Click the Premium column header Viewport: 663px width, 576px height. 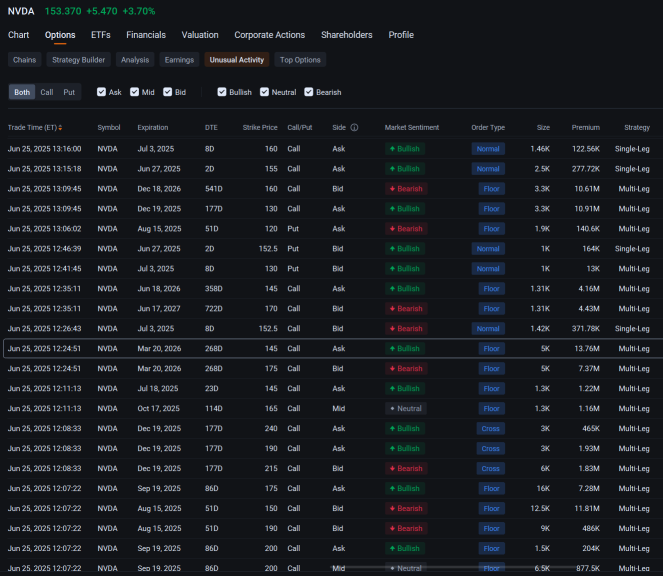586,128
